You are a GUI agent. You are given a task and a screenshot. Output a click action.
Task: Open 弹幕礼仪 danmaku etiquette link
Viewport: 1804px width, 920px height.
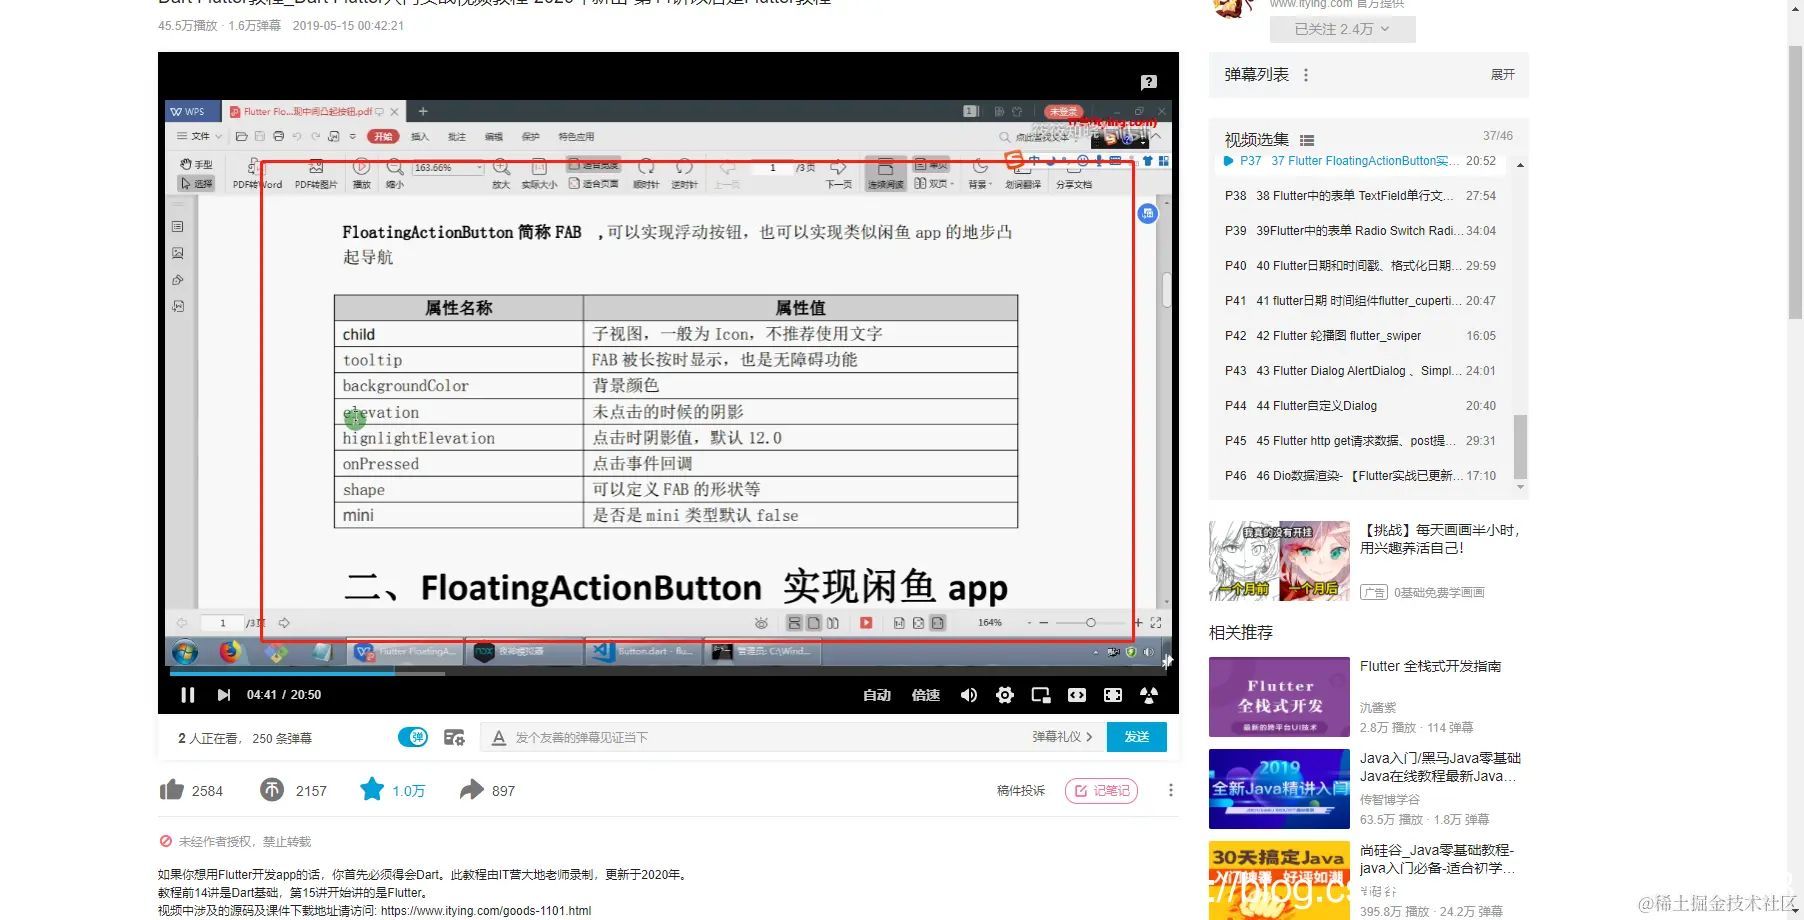tap(1062, 737)
